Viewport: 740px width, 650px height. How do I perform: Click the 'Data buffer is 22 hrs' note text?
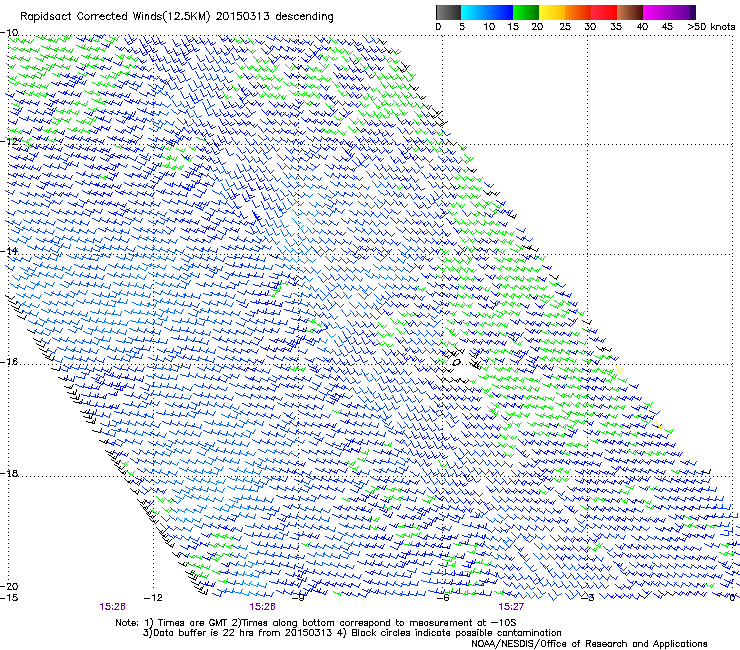click(201, 633)
